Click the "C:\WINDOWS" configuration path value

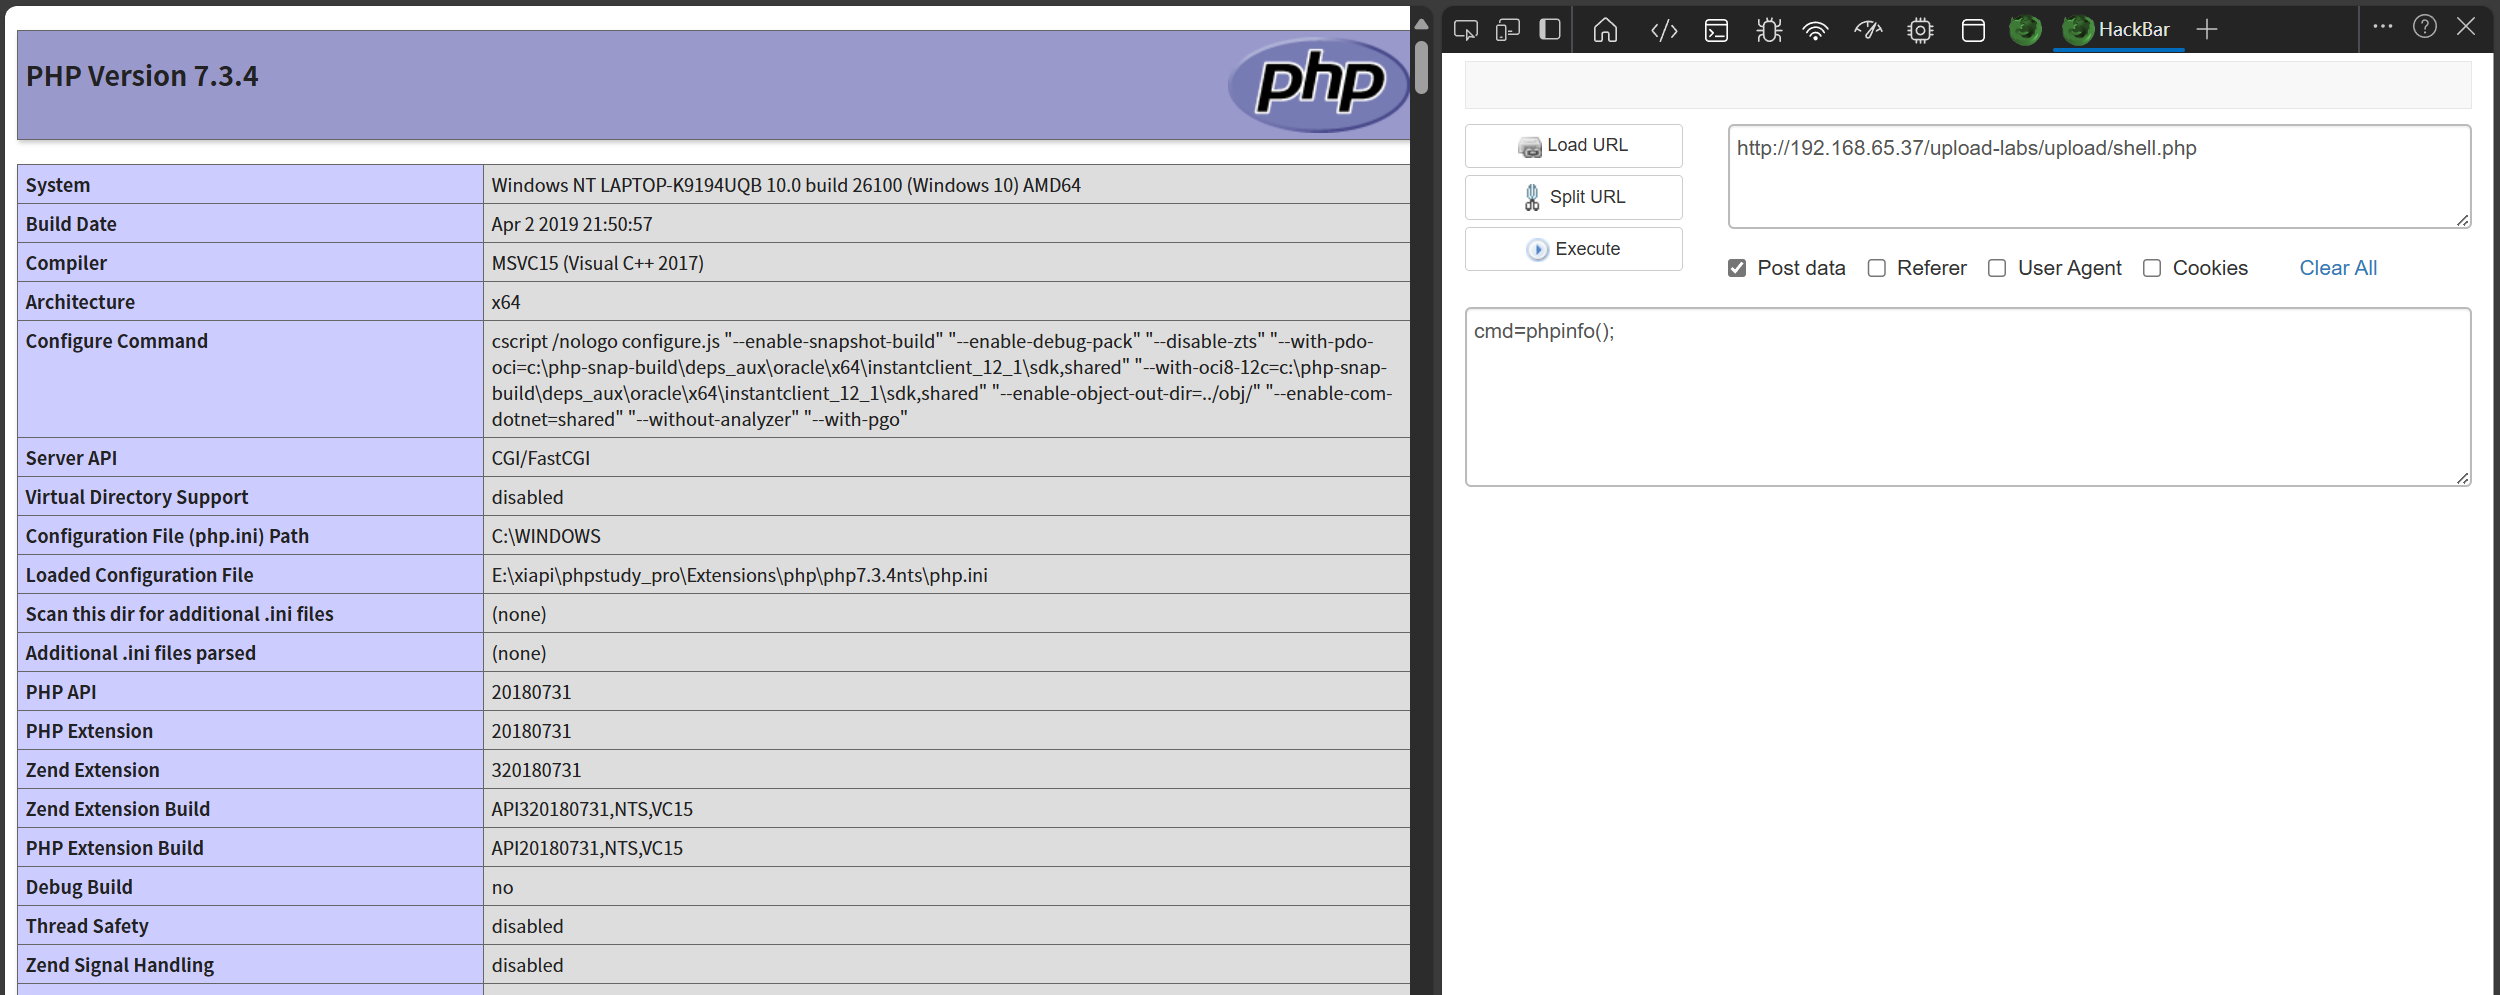point(546,536)
